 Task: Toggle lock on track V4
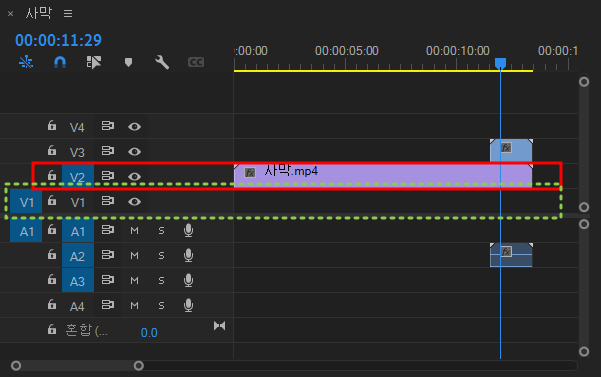click(52, 126)
